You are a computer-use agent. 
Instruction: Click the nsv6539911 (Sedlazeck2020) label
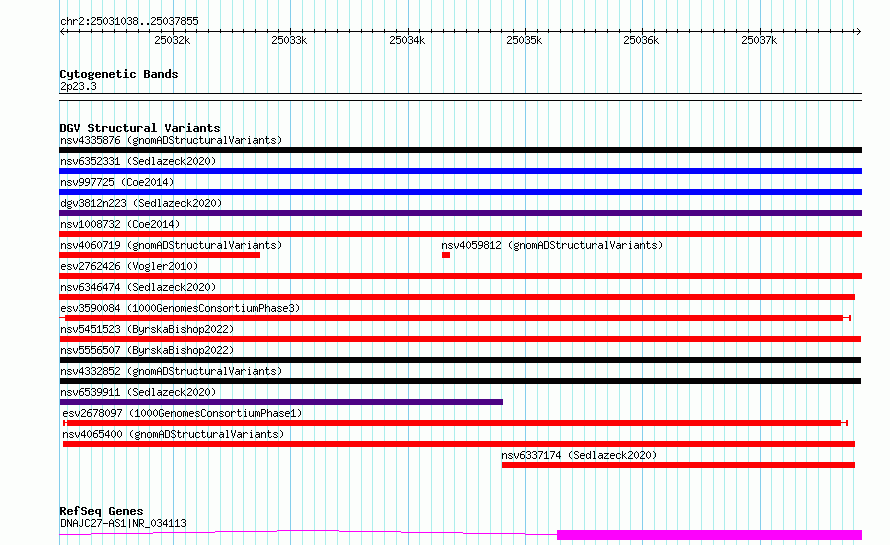pos(138,392)
